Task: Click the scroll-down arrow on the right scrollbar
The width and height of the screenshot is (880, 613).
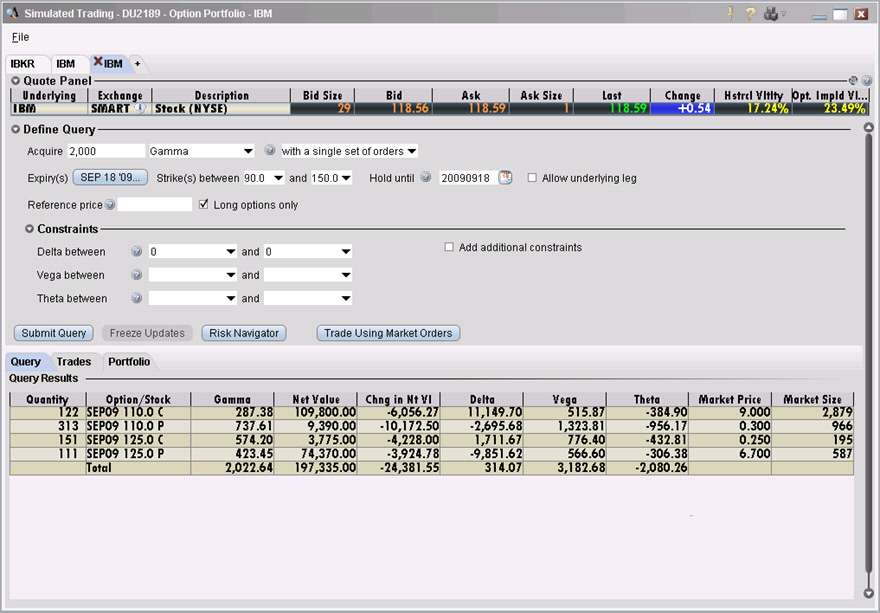Action: click(x=869, y=593)
